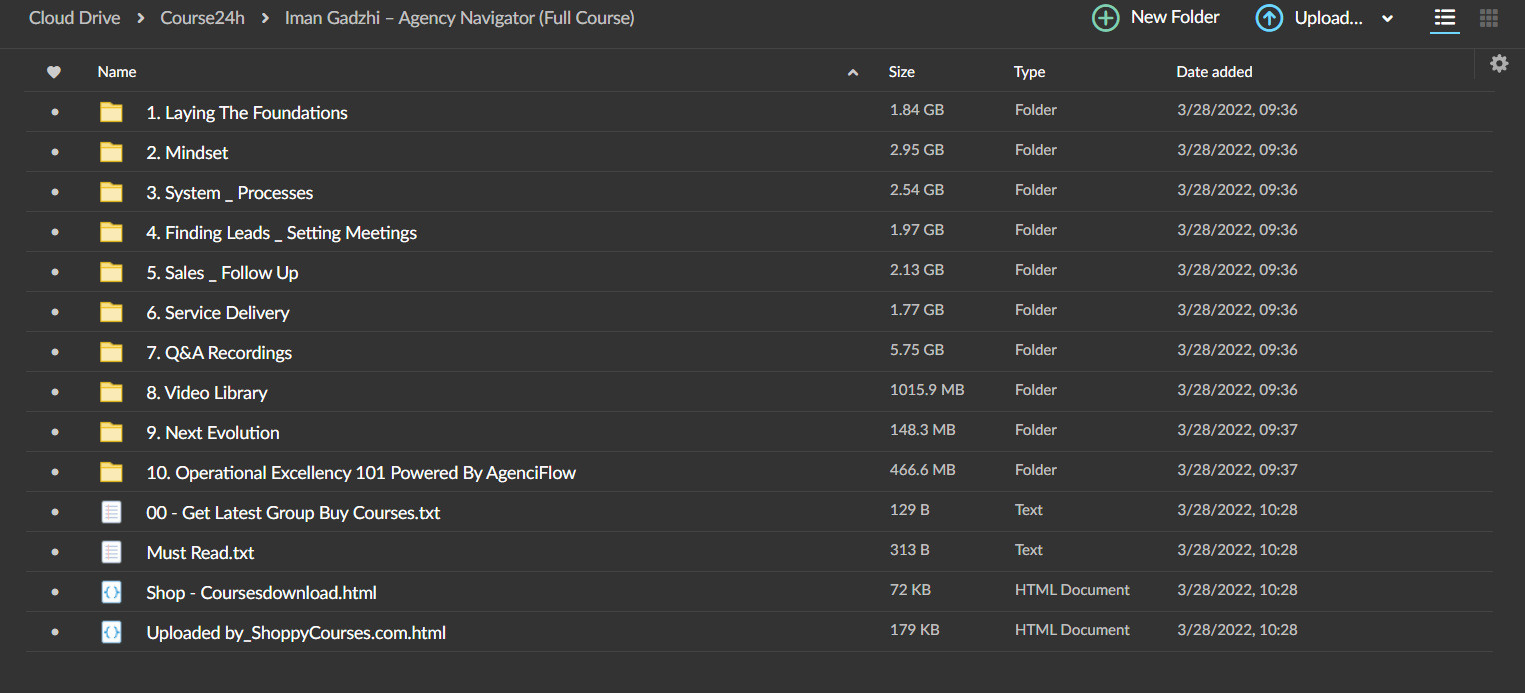Open column settings gear icon
Screen dimensions: 1525x693
[1499, 63]
